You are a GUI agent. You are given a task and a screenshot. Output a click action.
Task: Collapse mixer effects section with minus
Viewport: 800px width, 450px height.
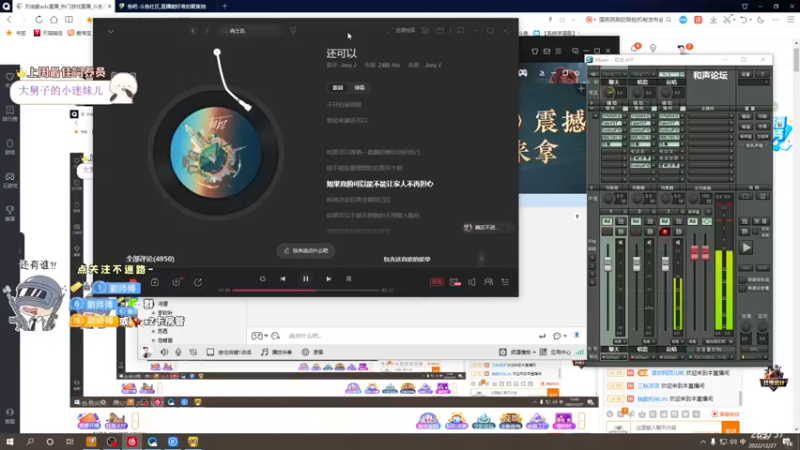coord(595,116)
